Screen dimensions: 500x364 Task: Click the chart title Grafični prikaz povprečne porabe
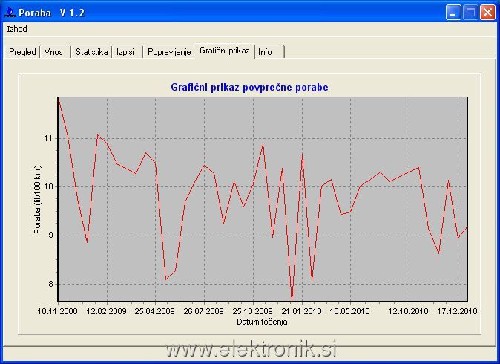click(249, 87)
